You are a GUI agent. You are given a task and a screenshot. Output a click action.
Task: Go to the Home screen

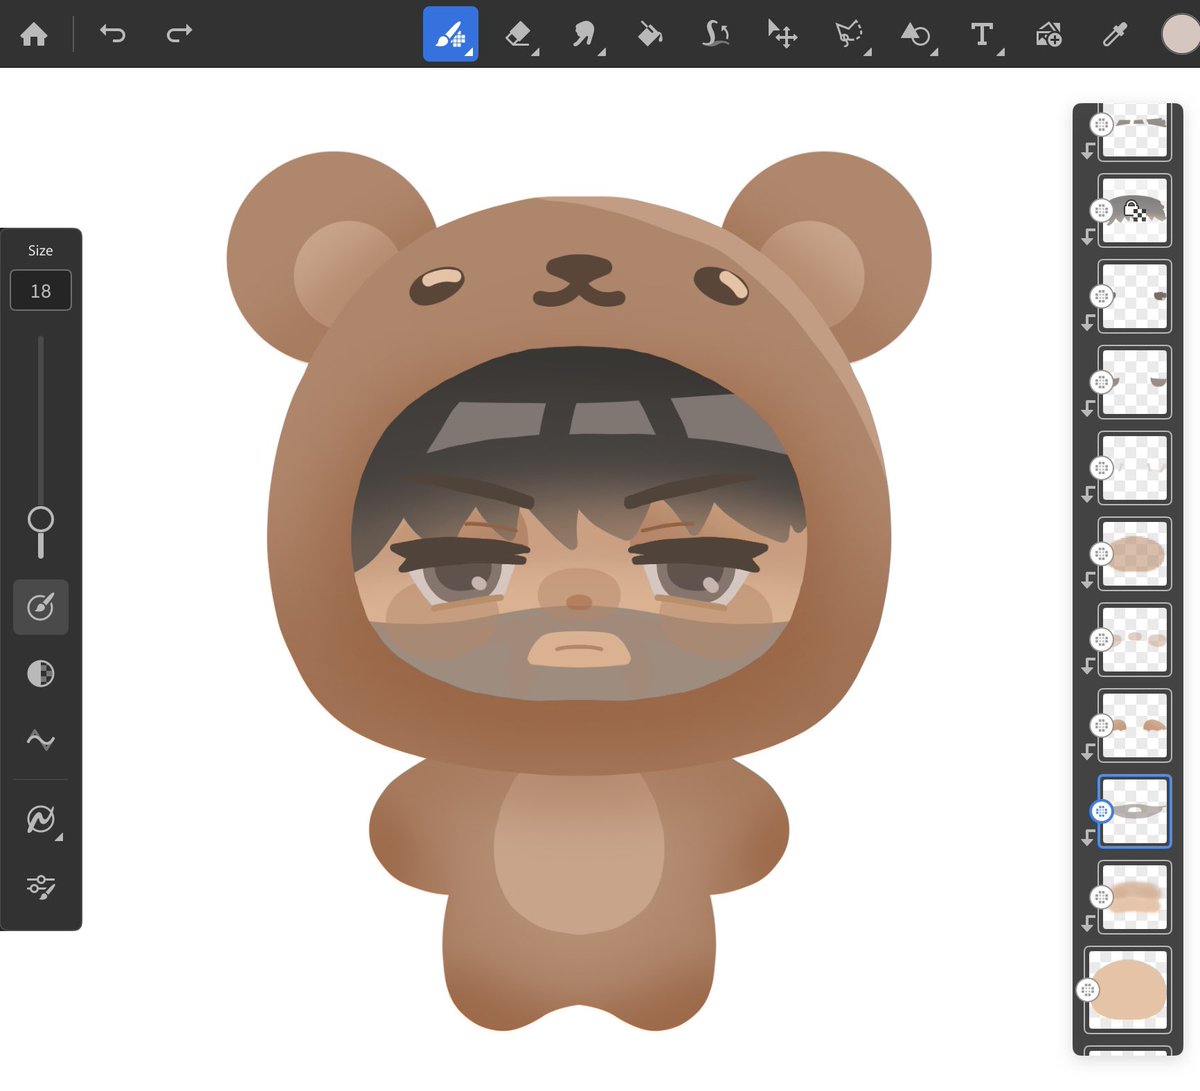click(x=34, y=35)
